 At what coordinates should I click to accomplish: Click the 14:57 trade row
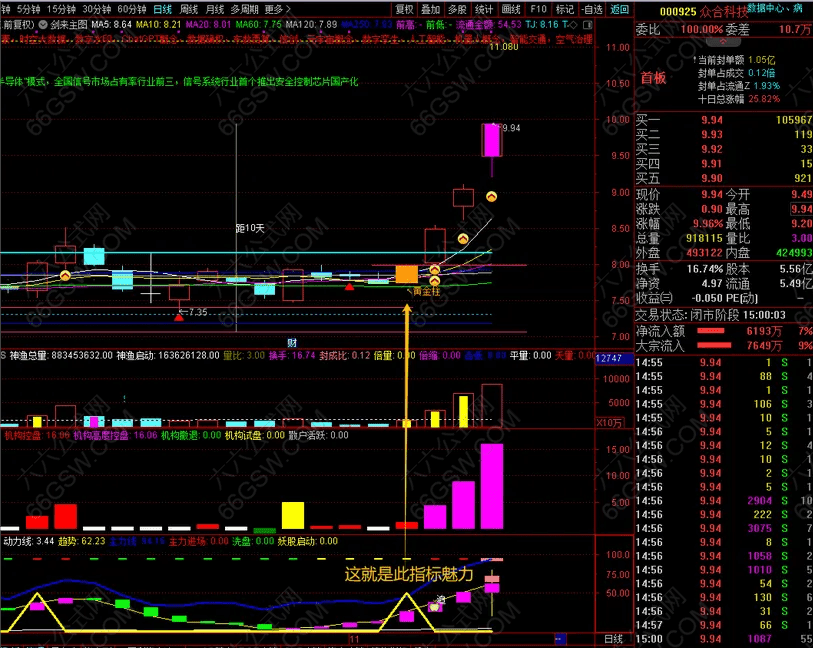pyautogui.click(x=724, y=625)
